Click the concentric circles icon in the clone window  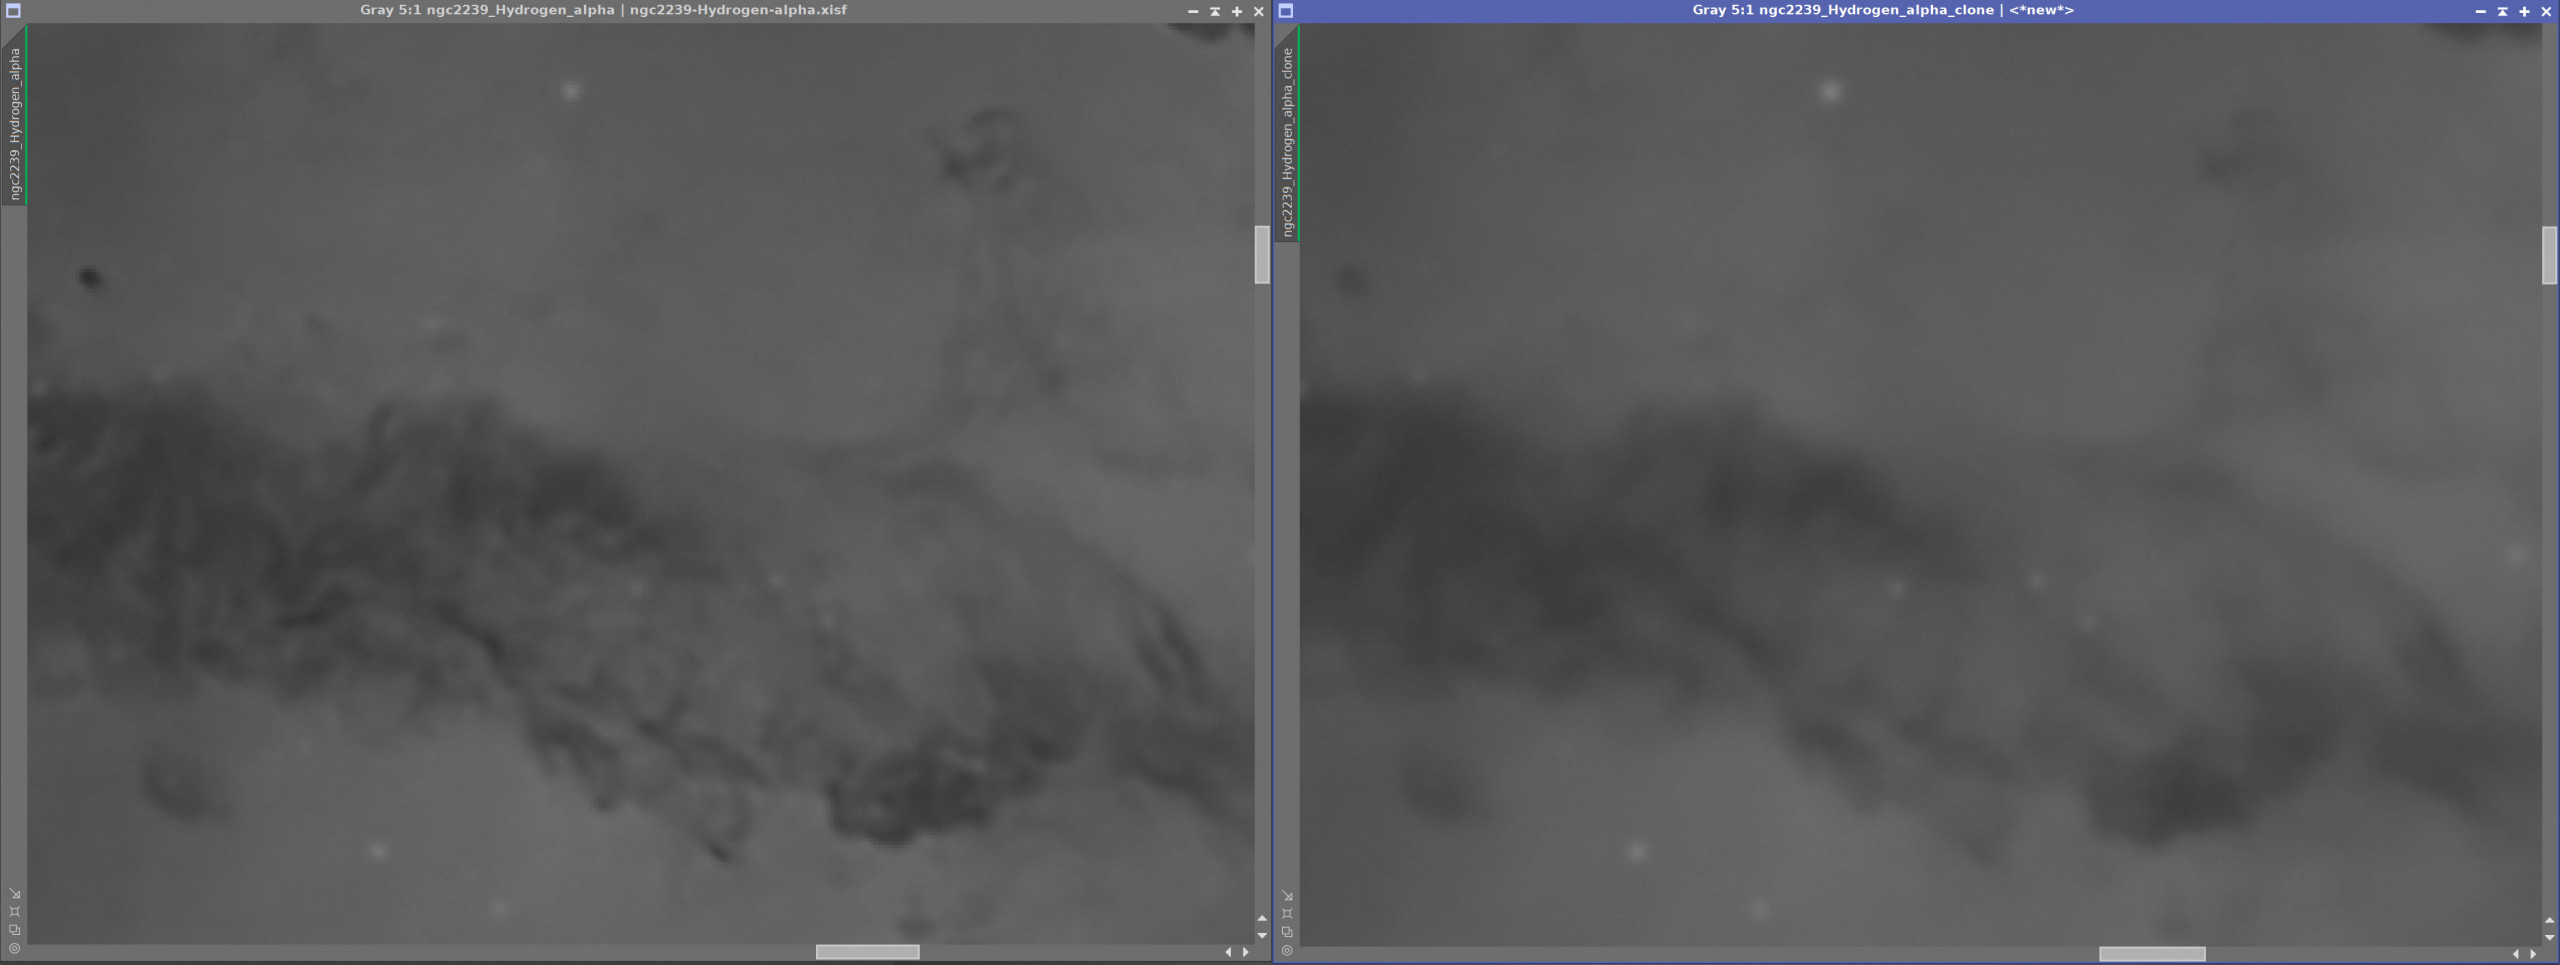1287,949
